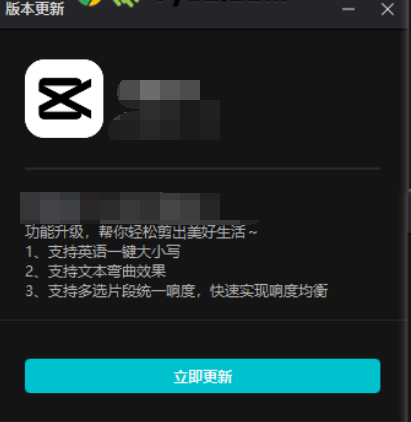This screenshot has height=422, width=411.
Task: Close the 版本更新 dialog
Action: tap(387, 9)
